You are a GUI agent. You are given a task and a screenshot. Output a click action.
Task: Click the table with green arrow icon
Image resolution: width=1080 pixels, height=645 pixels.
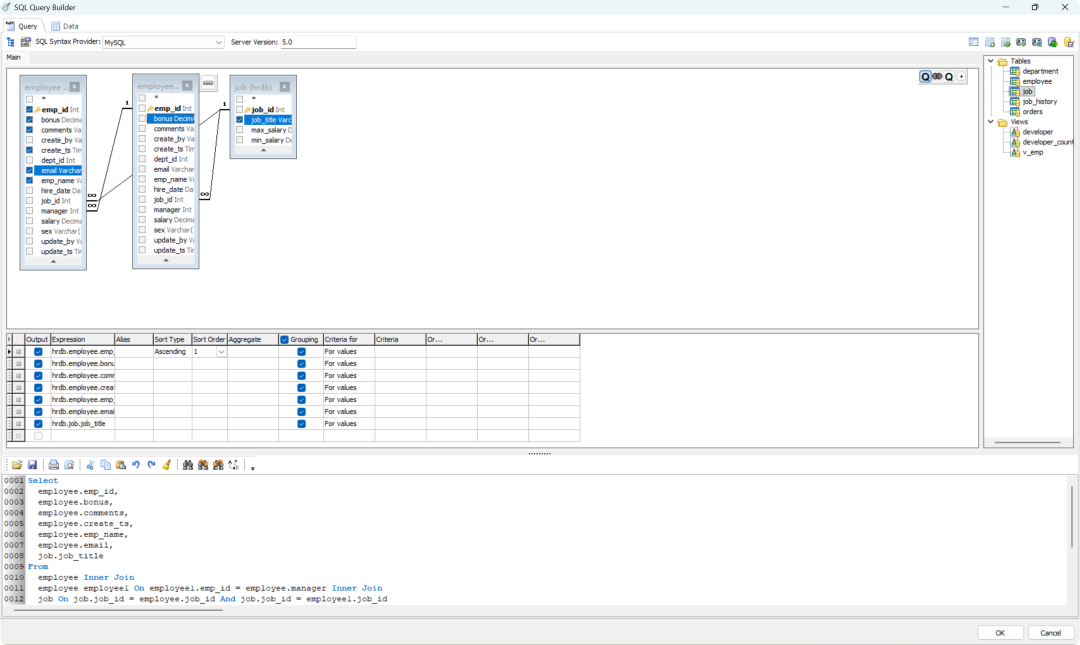[x=1006, y=42]
